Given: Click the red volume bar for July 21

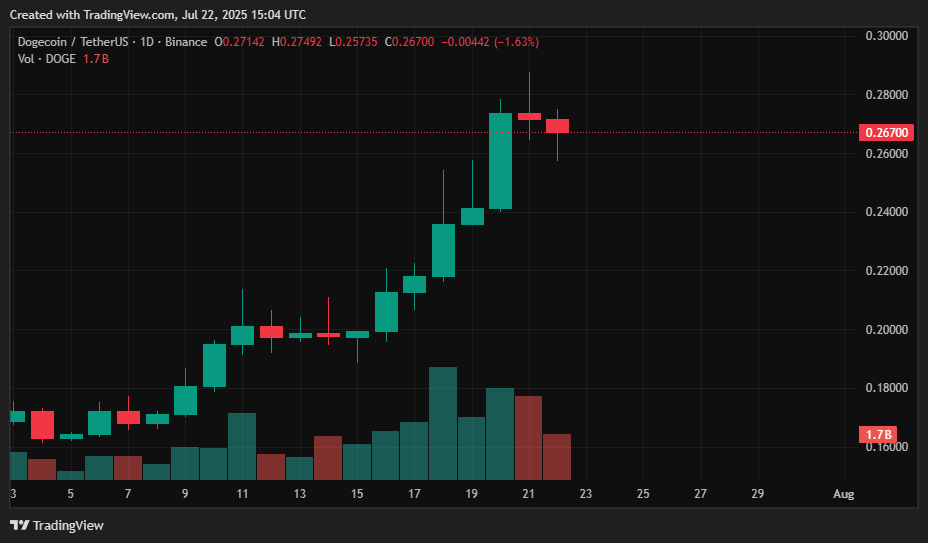Looking at the screenshot, I should pos(528,438).
